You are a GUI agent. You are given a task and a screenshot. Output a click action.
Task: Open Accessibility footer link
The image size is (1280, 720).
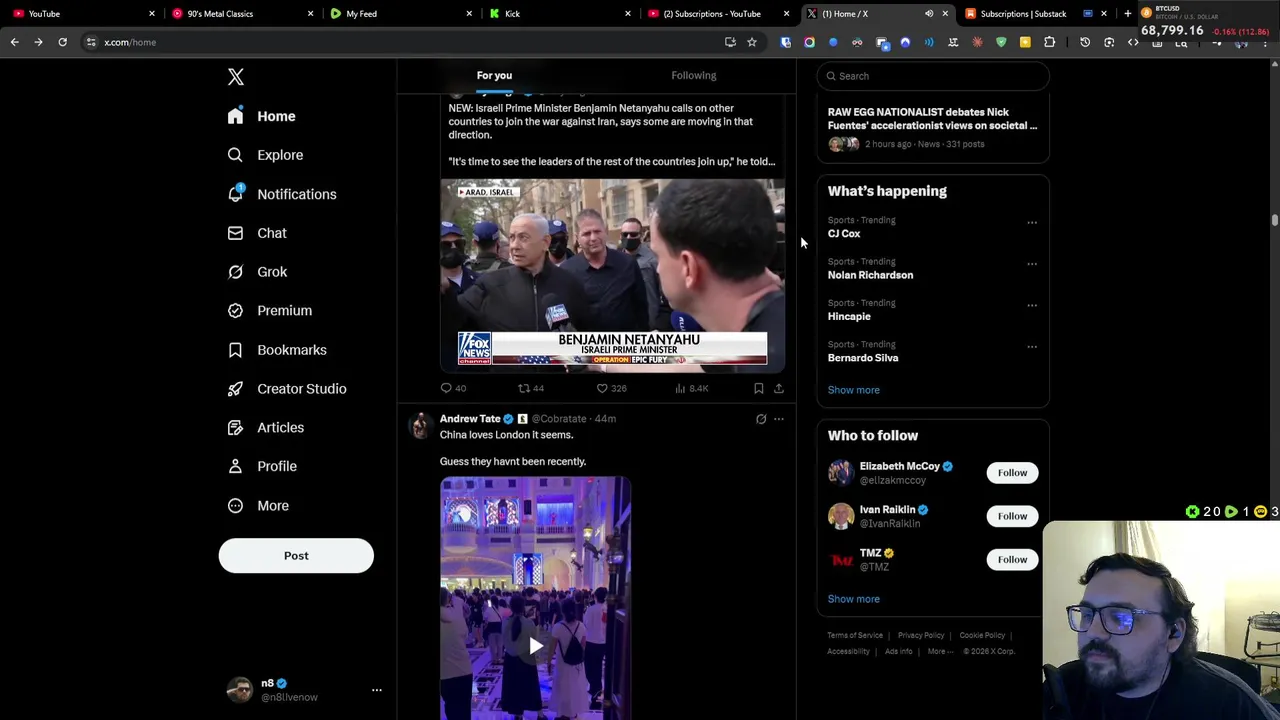click(x=848, y=651)
